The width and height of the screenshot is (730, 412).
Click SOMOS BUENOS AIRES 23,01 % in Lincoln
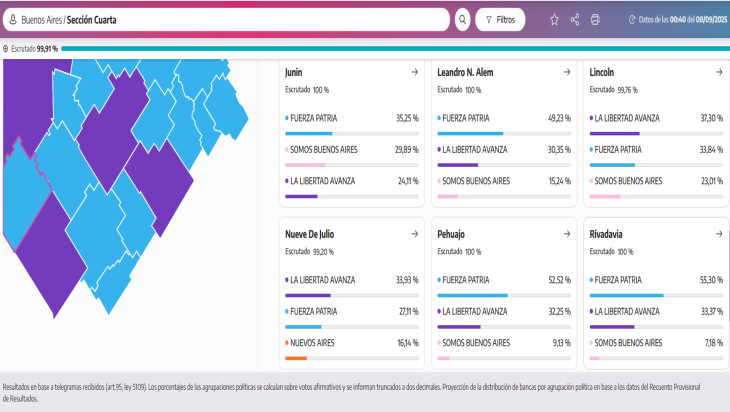pyautogui.click(x=656, y=181)
